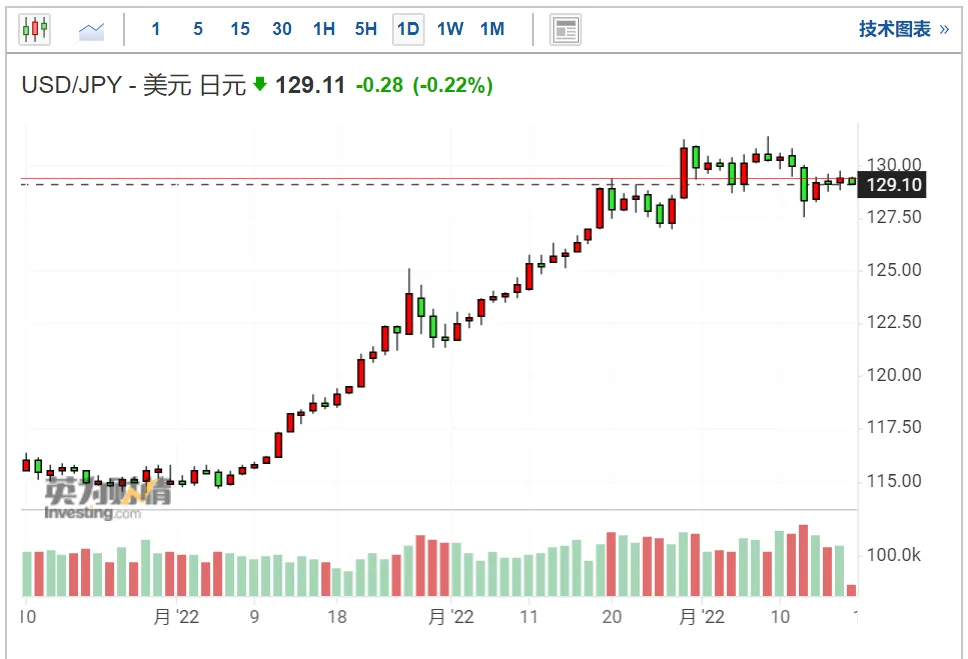Select the 1M monthly timeframe
This screenshot has width=968, height=659.
coord(492,29)
